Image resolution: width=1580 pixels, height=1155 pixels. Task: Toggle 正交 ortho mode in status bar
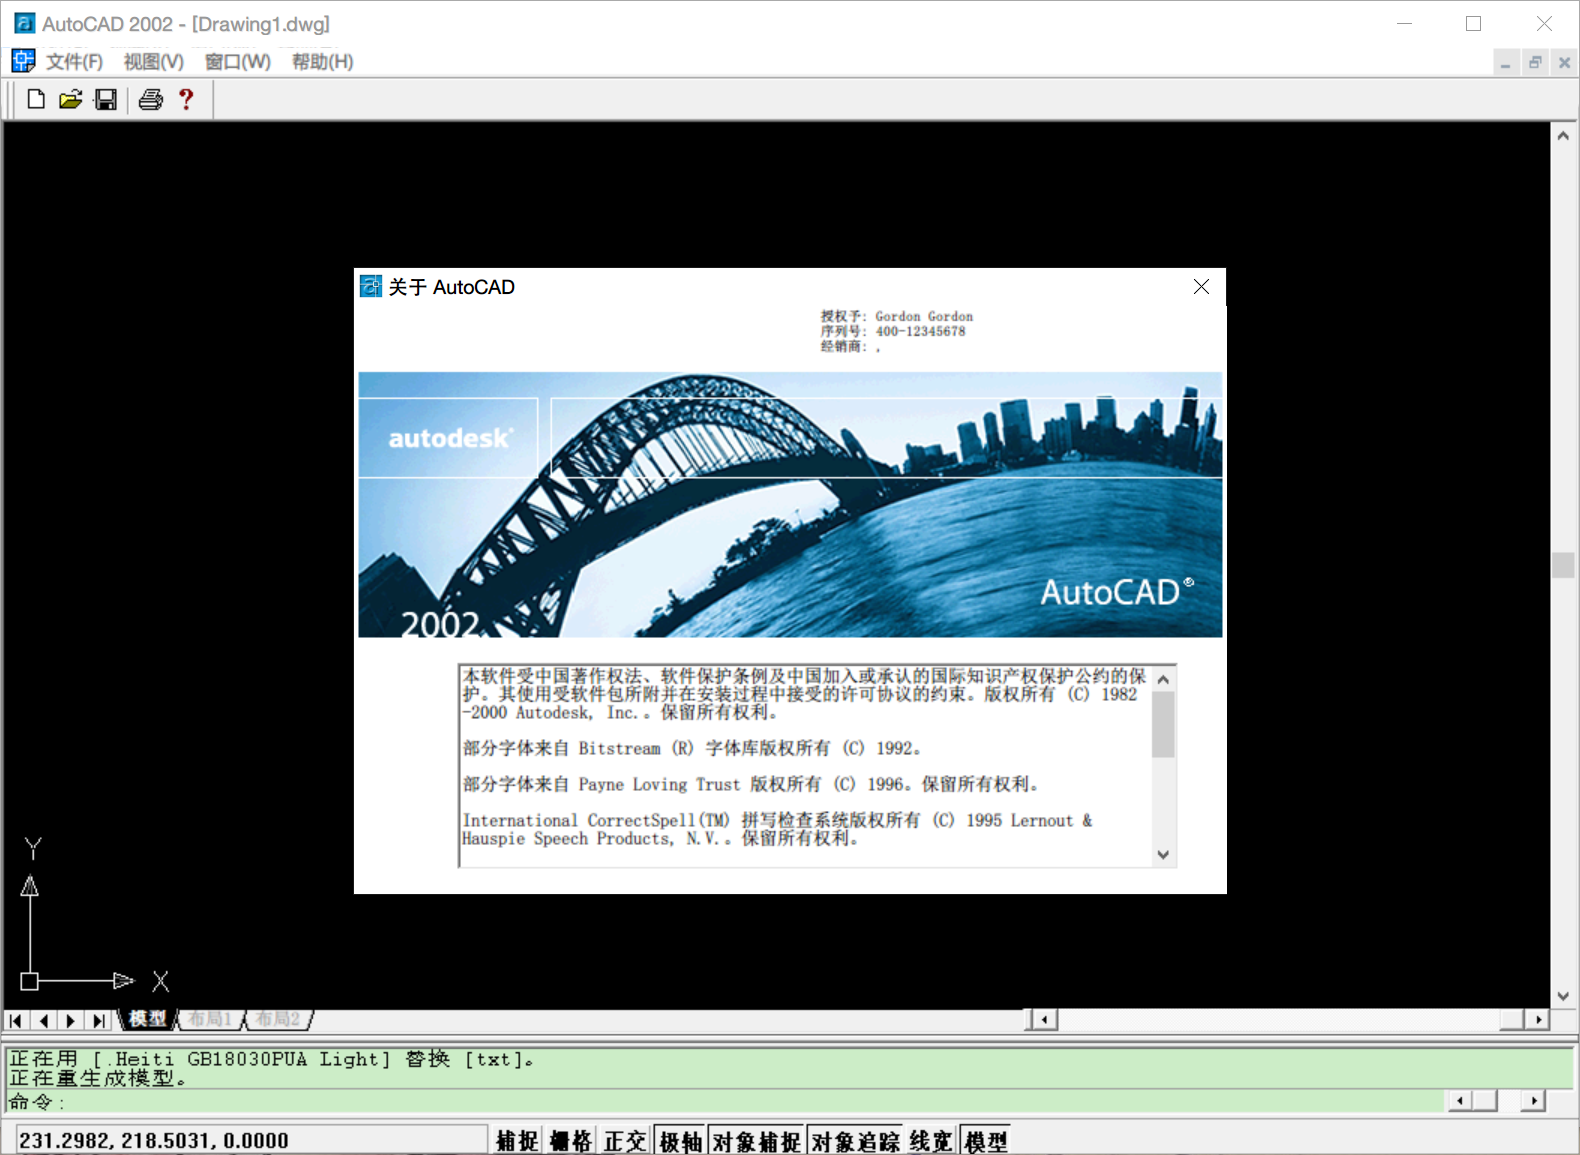point(625,1141)
